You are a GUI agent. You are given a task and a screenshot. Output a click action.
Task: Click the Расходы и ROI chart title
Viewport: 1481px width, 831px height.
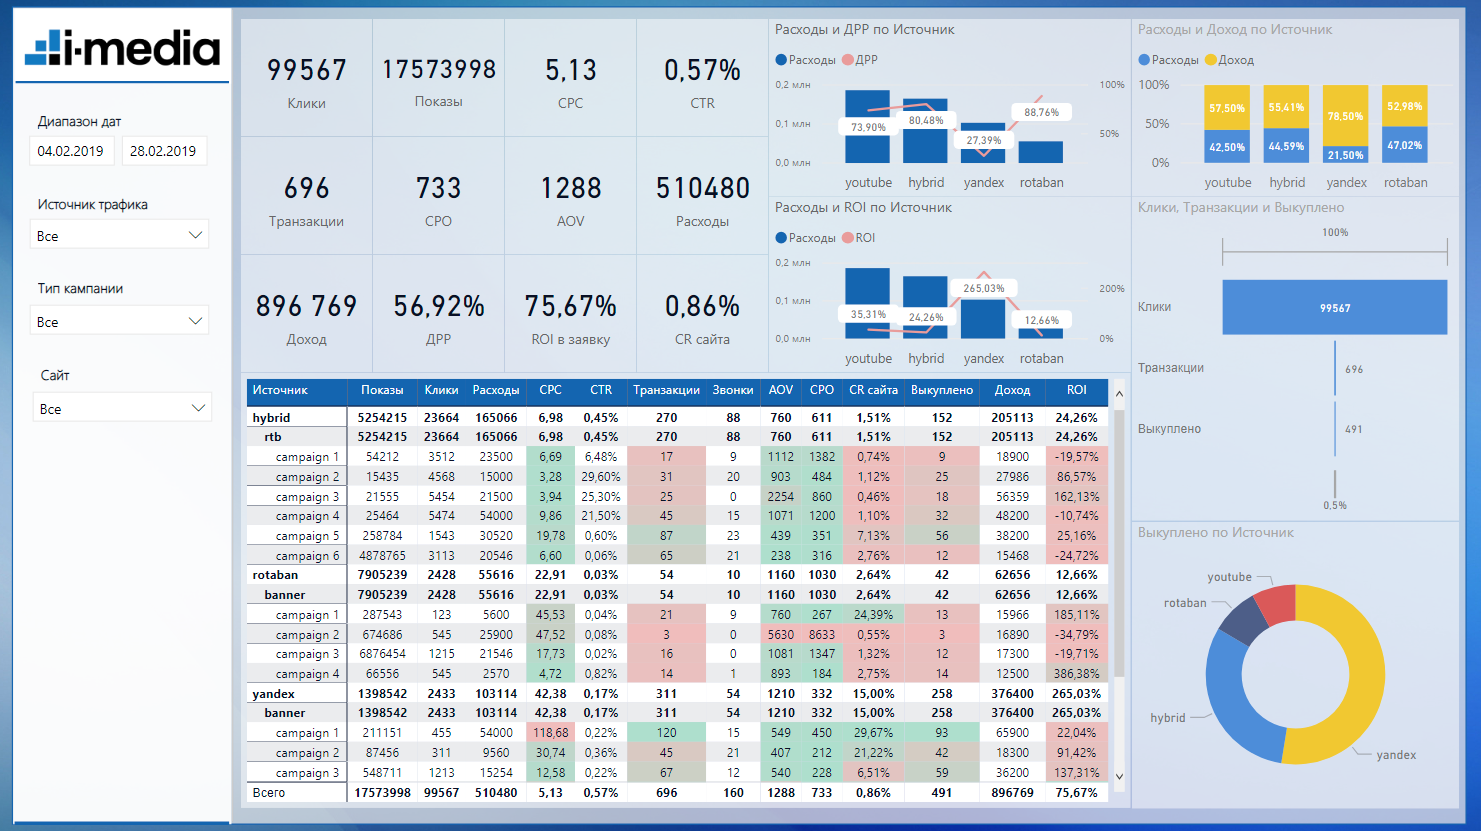click(x=863, y=208)
